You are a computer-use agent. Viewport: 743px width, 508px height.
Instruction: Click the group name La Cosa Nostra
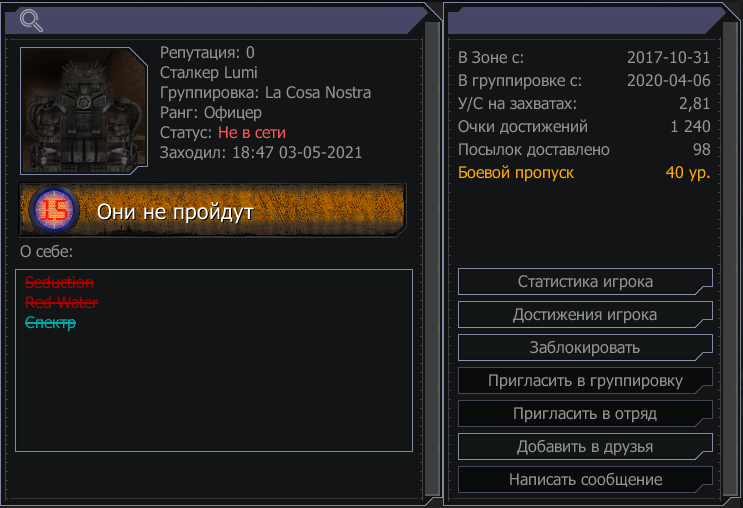[x=318, y=93]
